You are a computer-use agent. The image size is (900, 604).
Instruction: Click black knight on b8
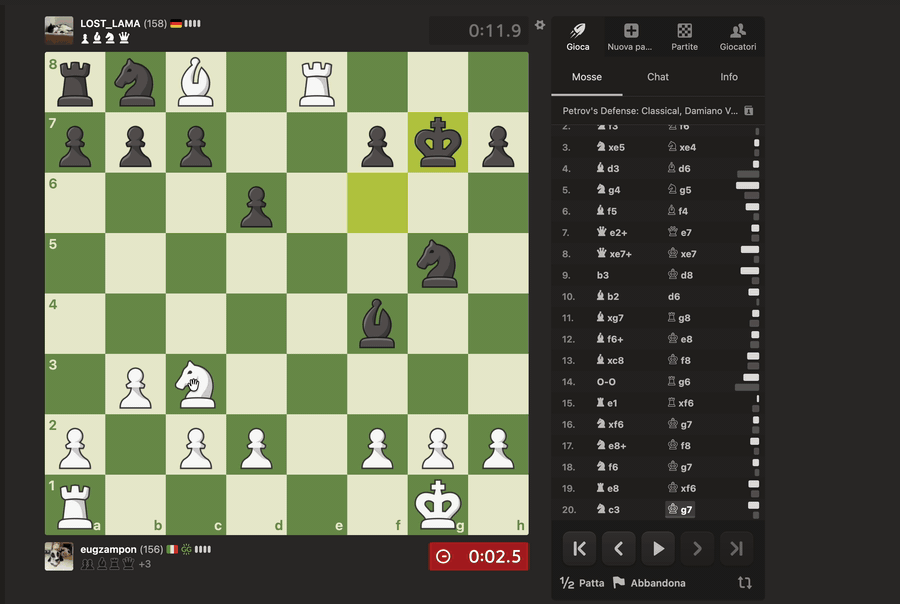click(135, 82)
